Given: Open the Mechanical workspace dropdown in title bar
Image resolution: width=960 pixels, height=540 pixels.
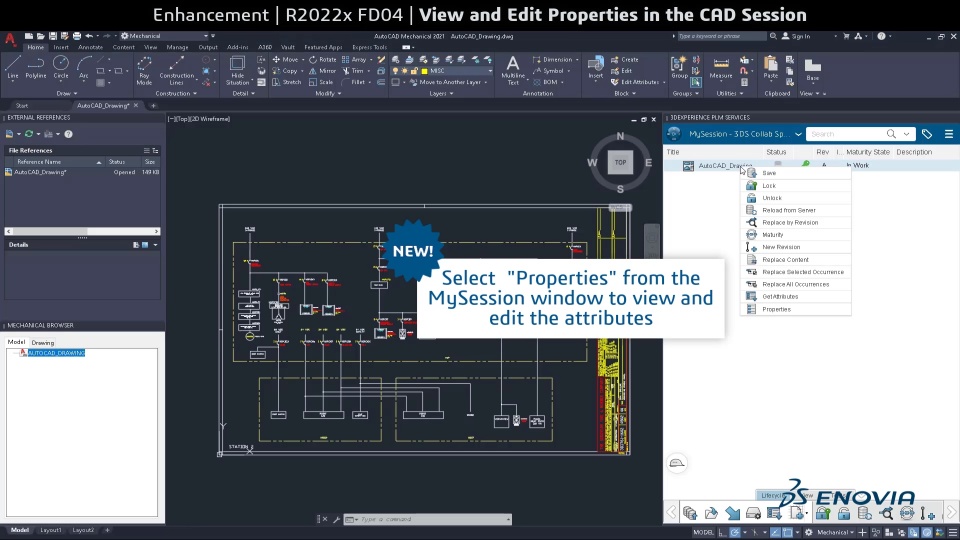Looking at the screenshot, I should pos(165,36).
